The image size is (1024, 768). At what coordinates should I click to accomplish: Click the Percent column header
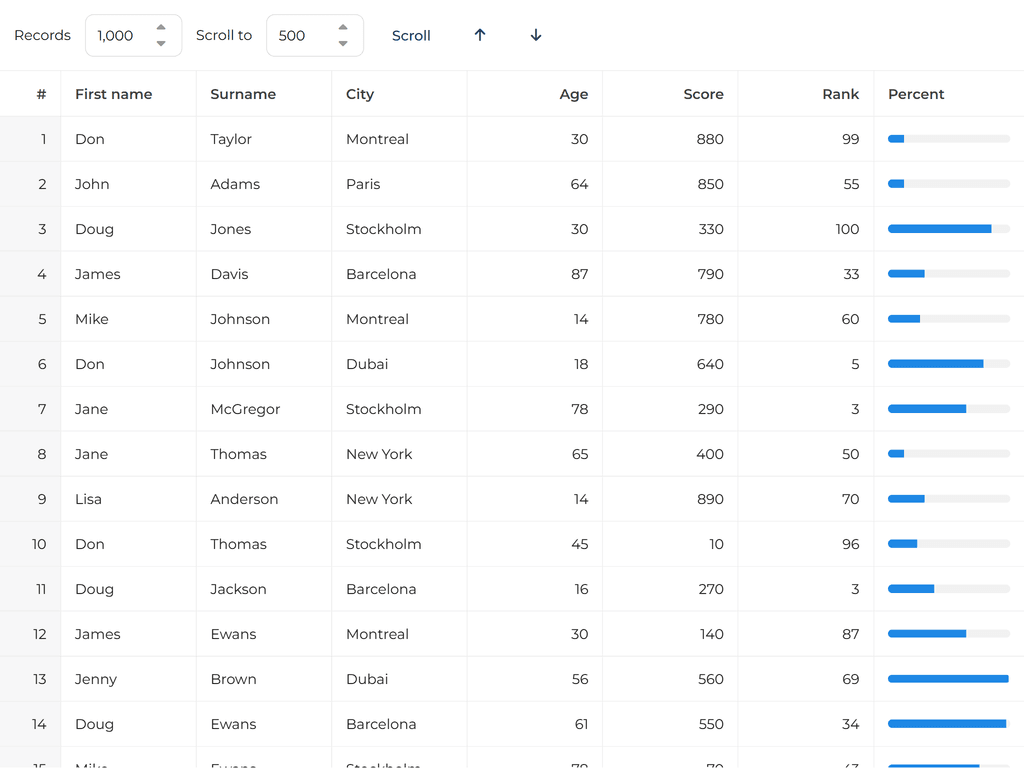tap(916, 94)
